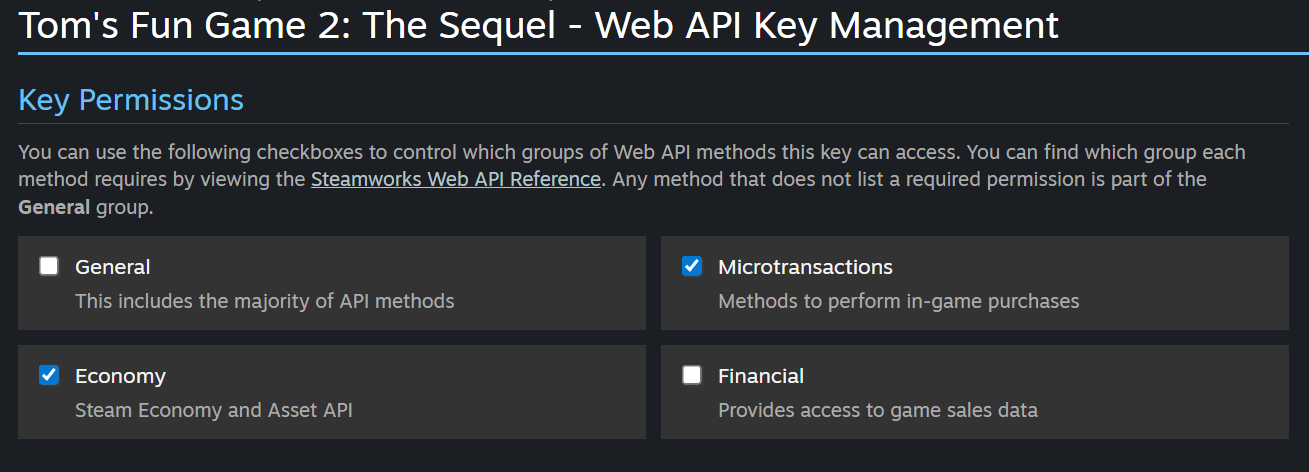Tick the Financial permission checkbox
Screen dimensions: 1309x472
click(x=692, y=375)
